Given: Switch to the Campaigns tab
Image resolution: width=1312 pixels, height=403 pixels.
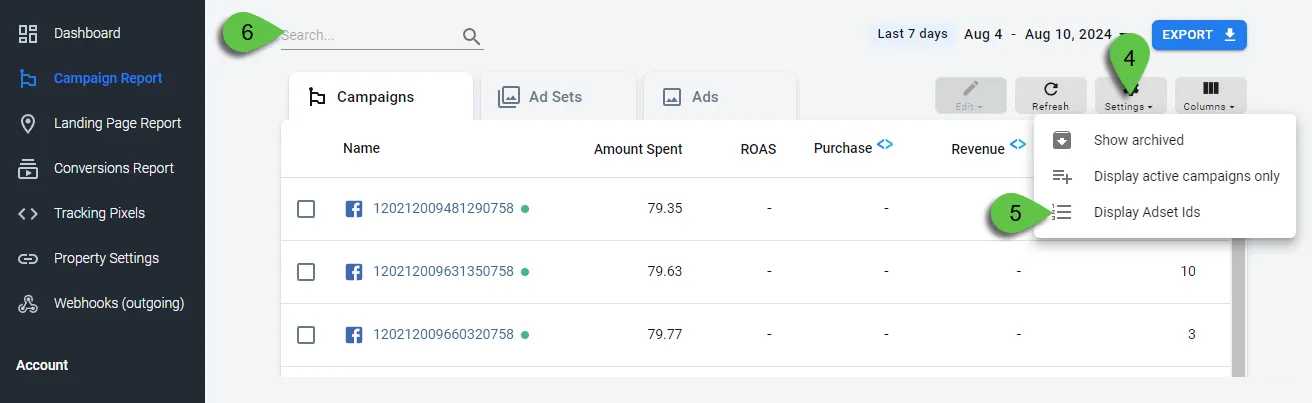Looking at the screenshot, I should point(380,97).
